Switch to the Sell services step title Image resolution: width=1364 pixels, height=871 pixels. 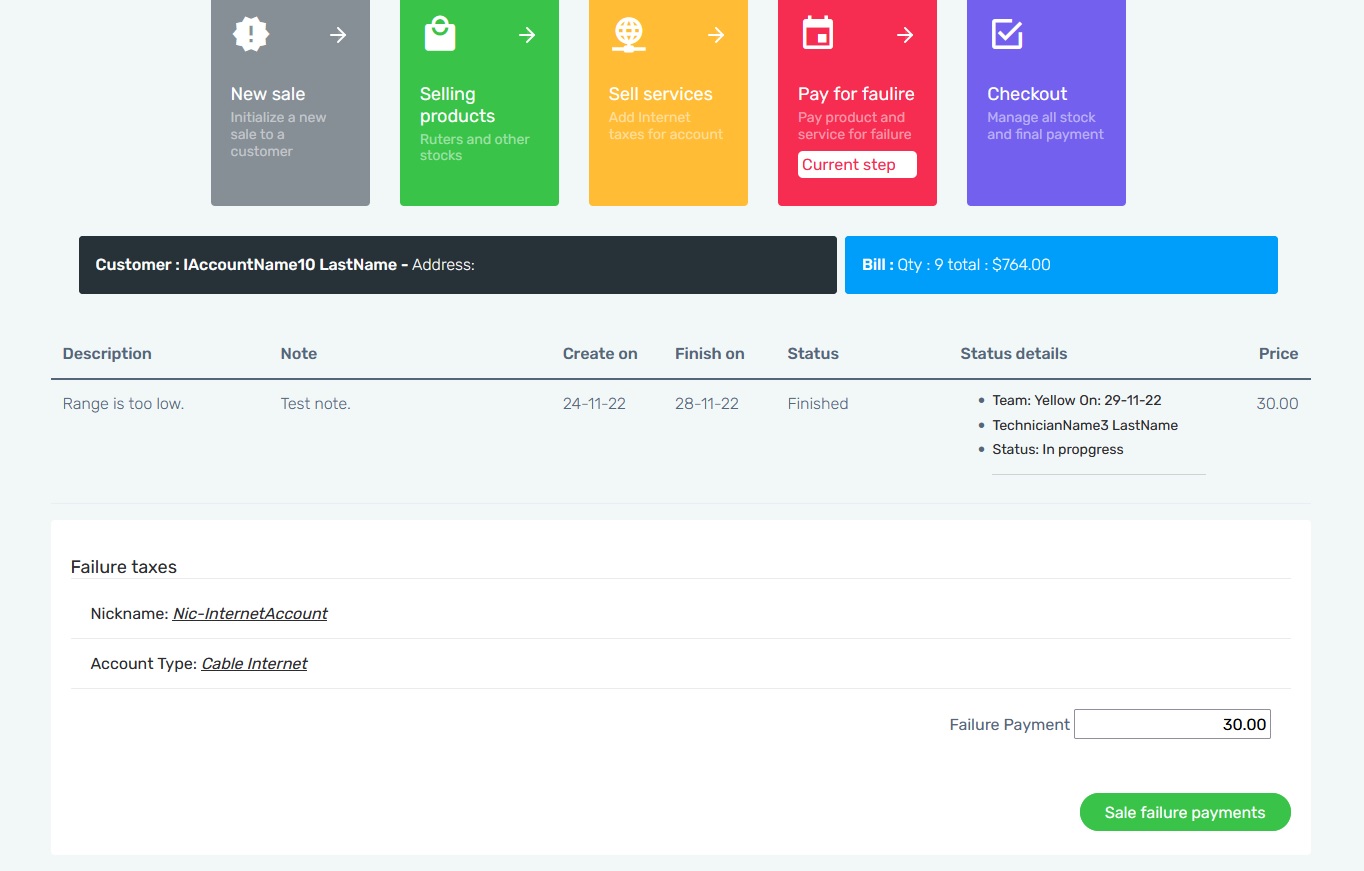661,94
